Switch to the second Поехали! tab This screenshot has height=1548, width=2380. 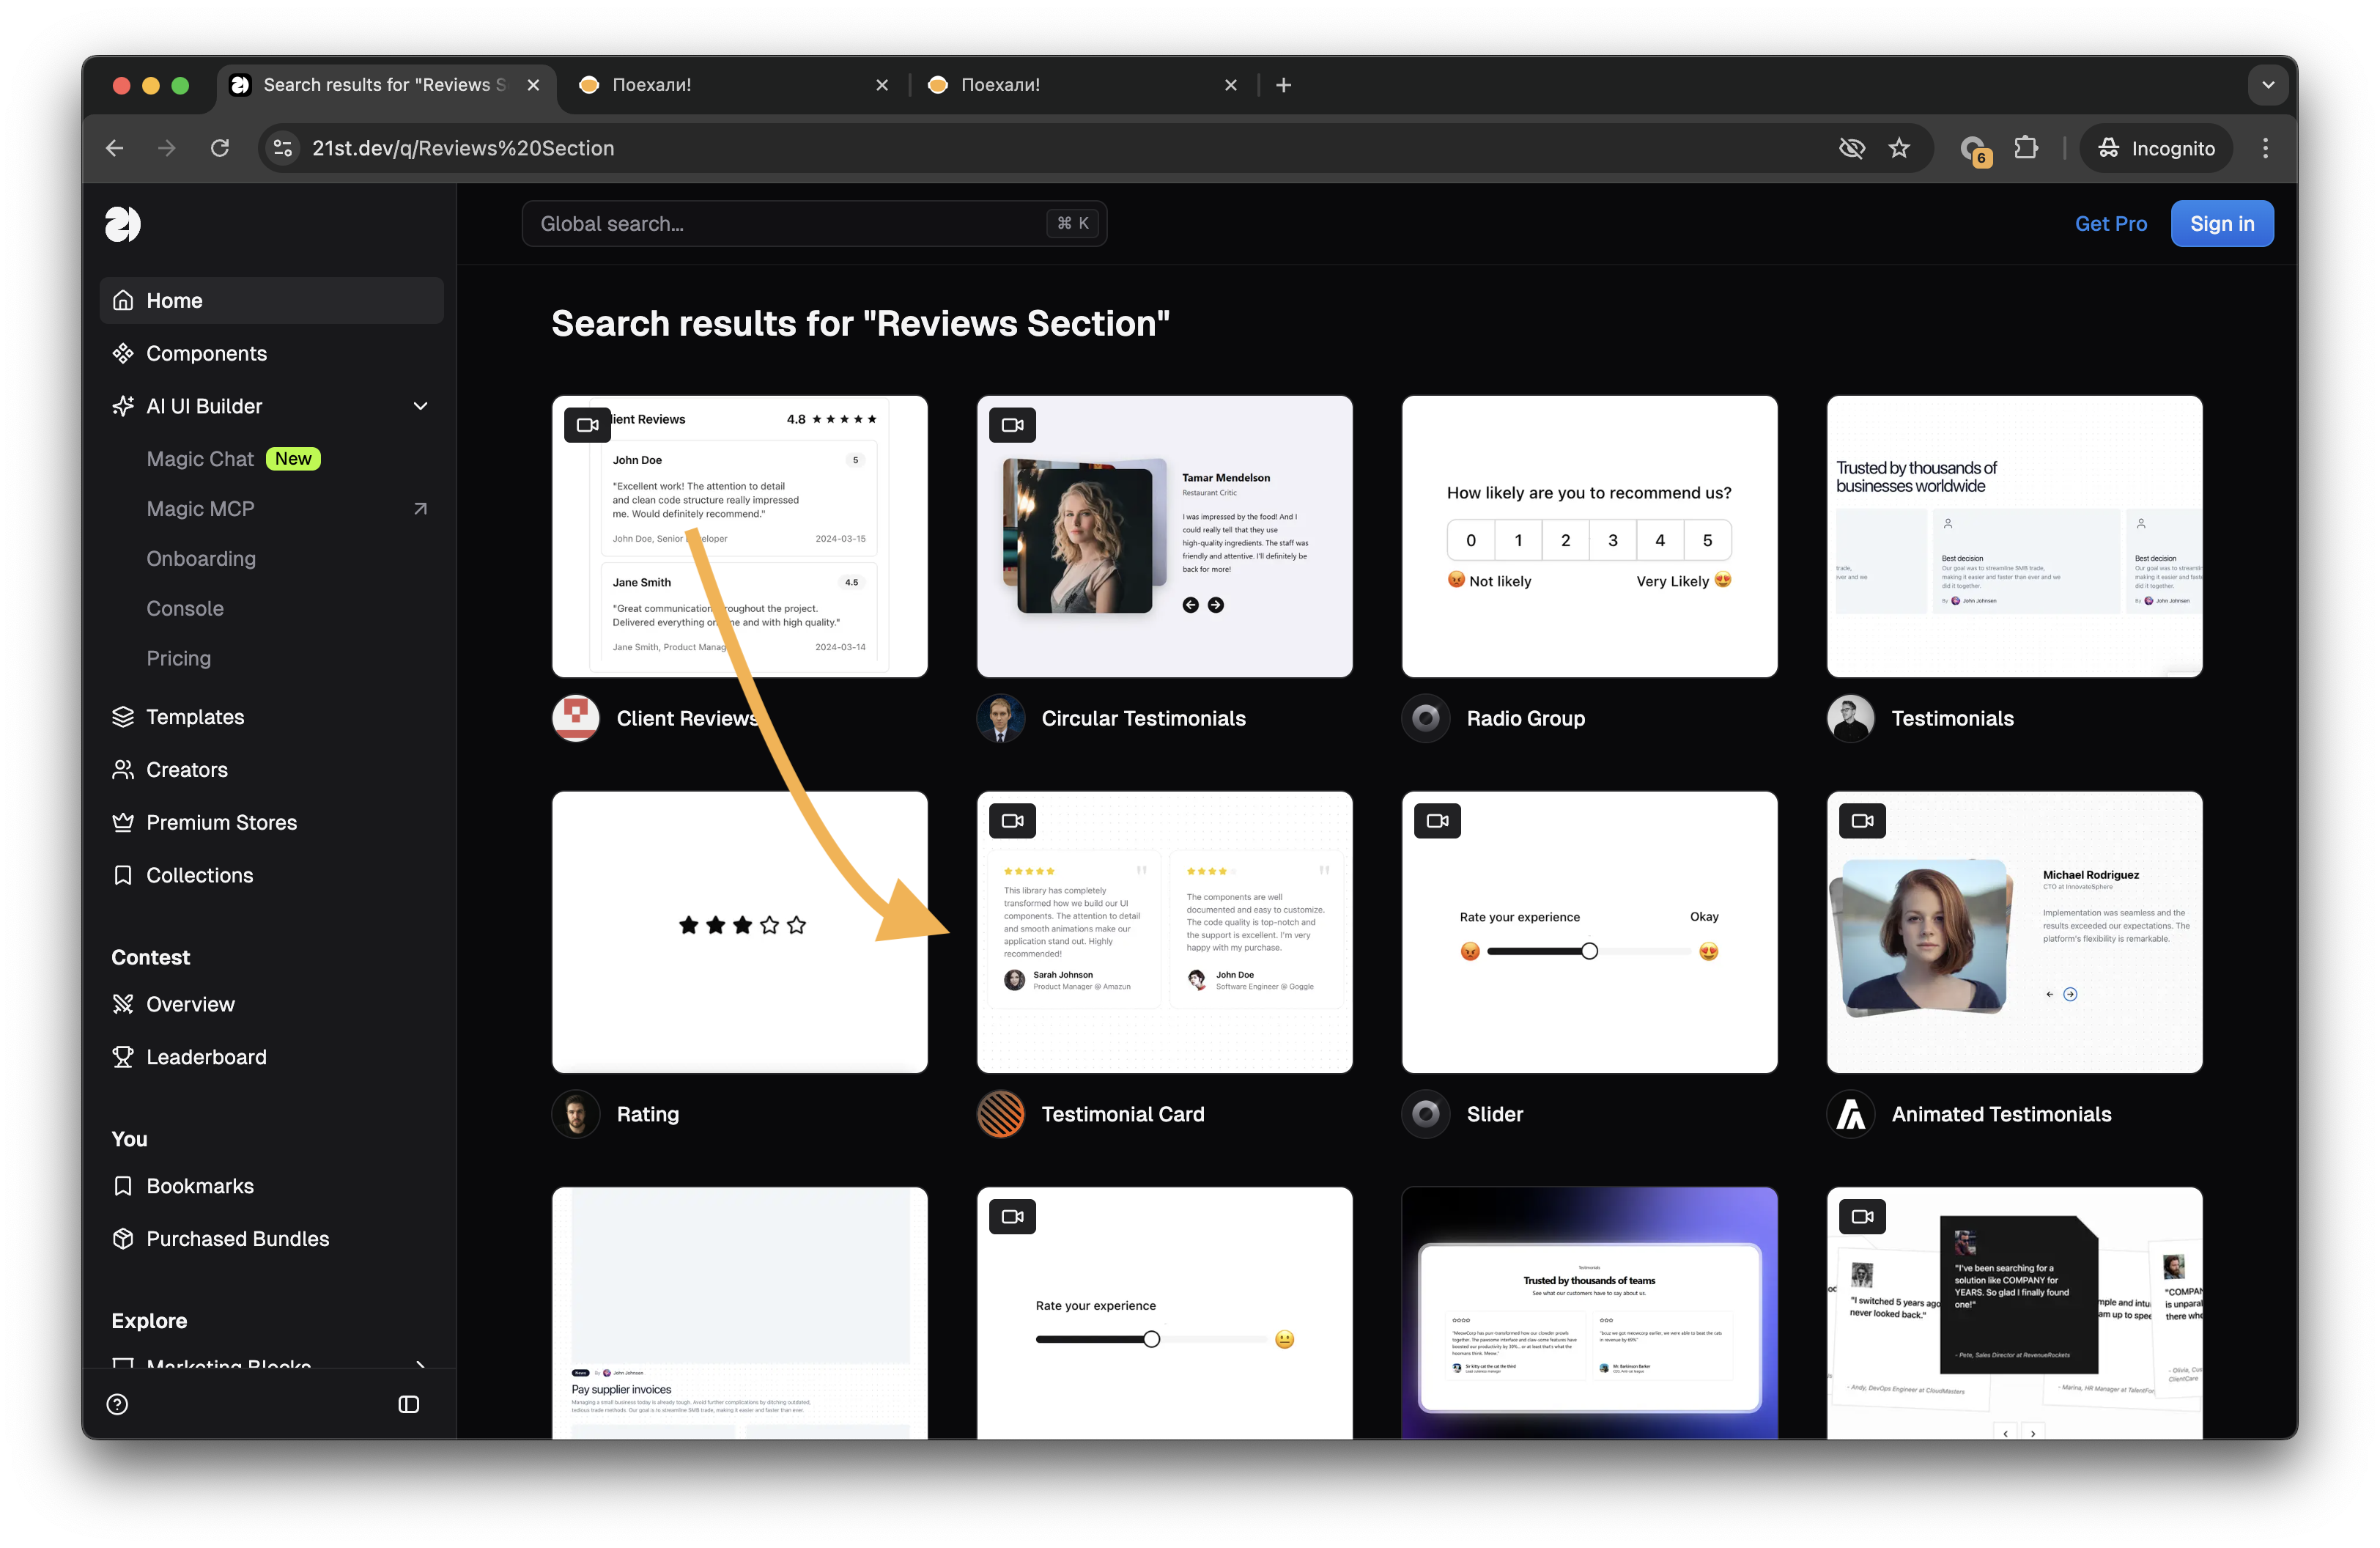pyautogui.click(x=1000, y=85)
